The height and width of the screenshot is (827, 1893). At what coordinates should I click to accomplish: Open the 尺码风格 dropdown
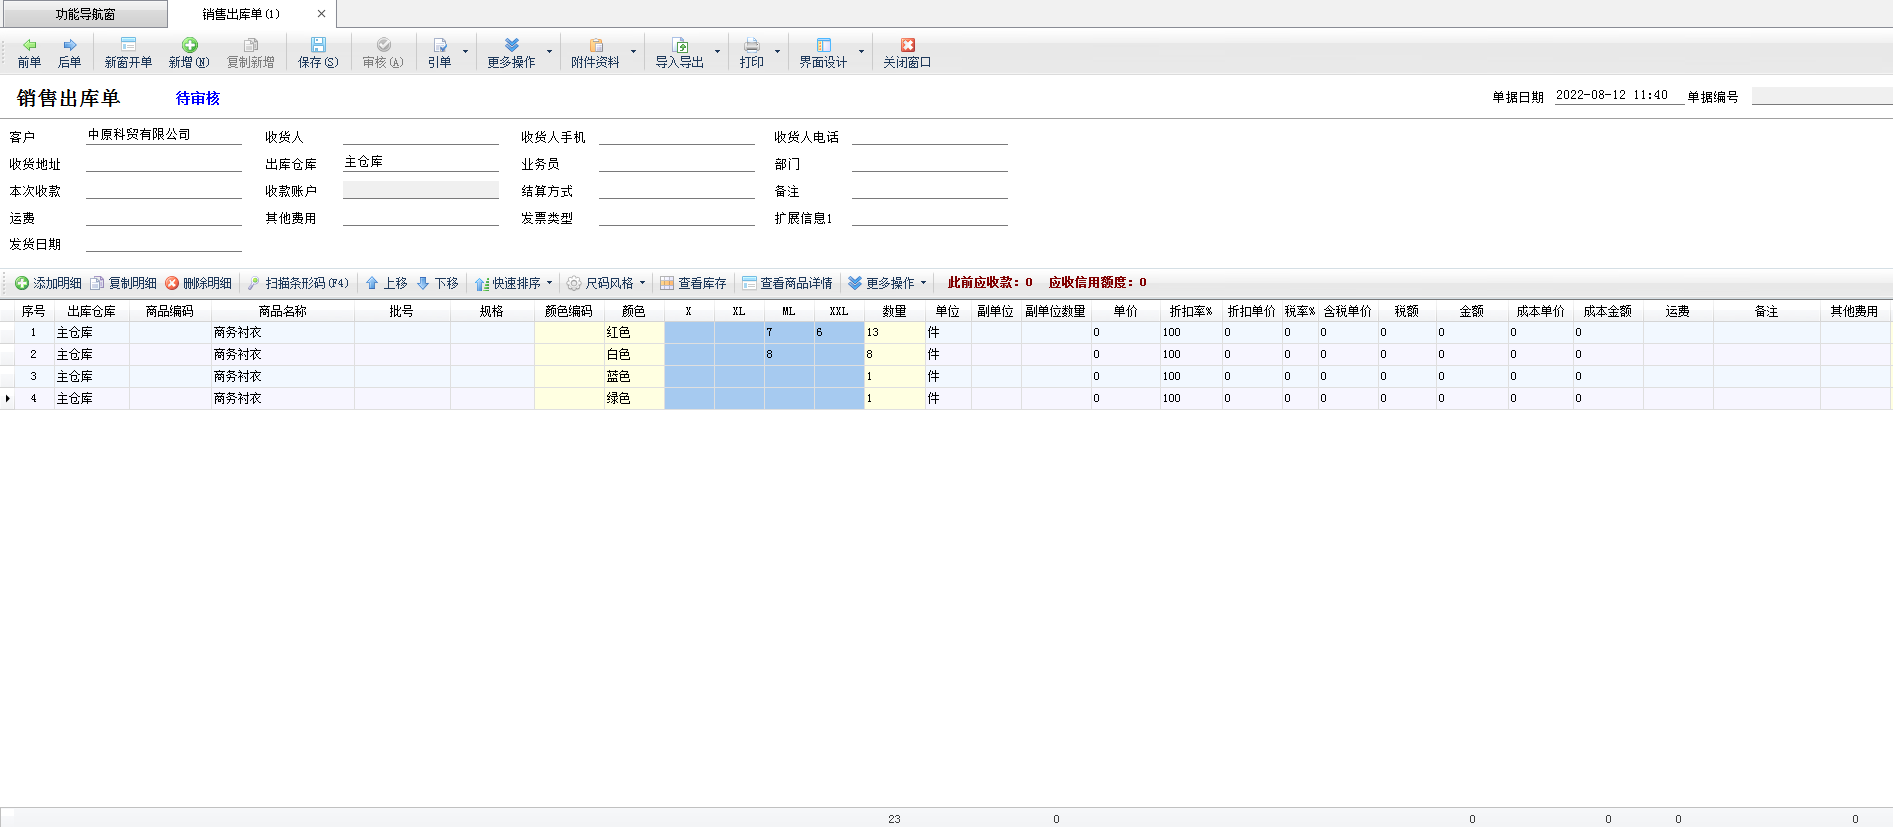click(642, 283)
